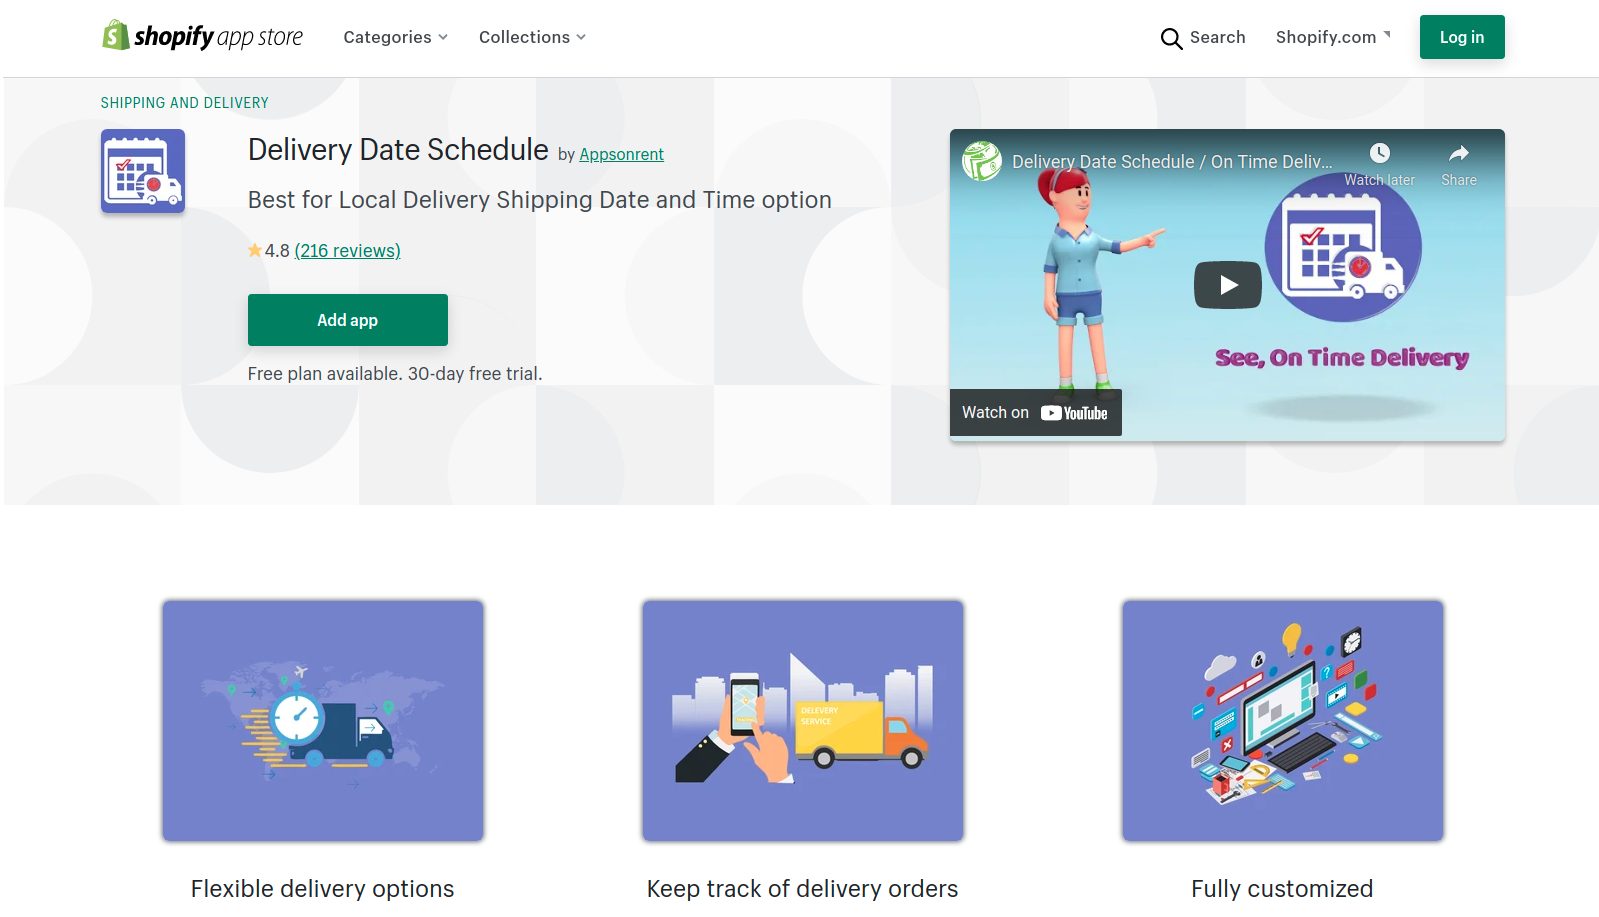Open the 216 reviews link

[x=347, y=251]
